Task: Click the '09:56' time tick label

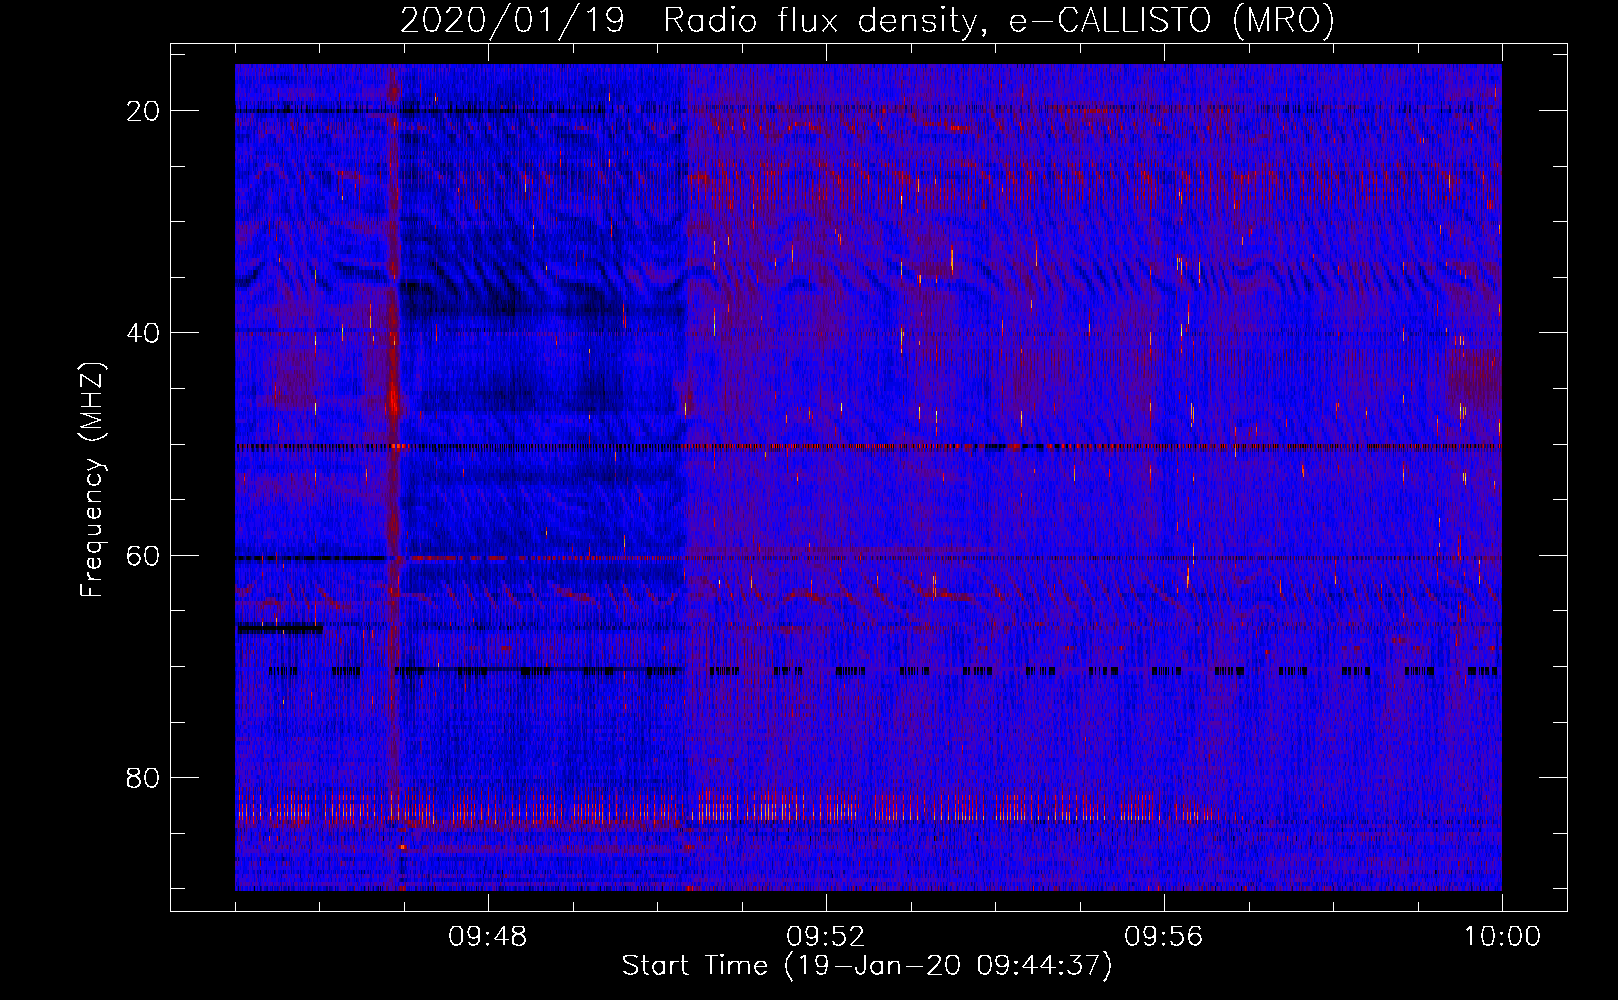Action: coord(1164,937)
